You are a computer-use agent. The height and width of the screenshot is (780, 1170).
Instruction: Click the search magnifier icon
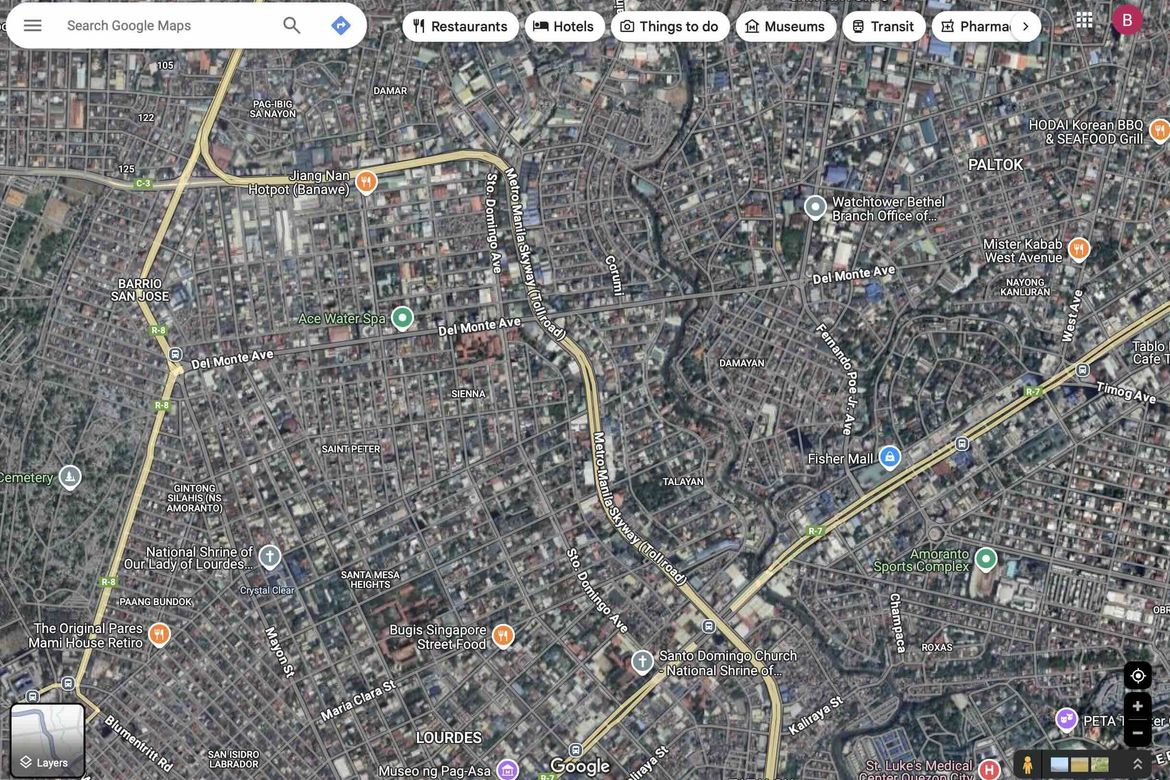pyautogui.click(x=292, y=25)
